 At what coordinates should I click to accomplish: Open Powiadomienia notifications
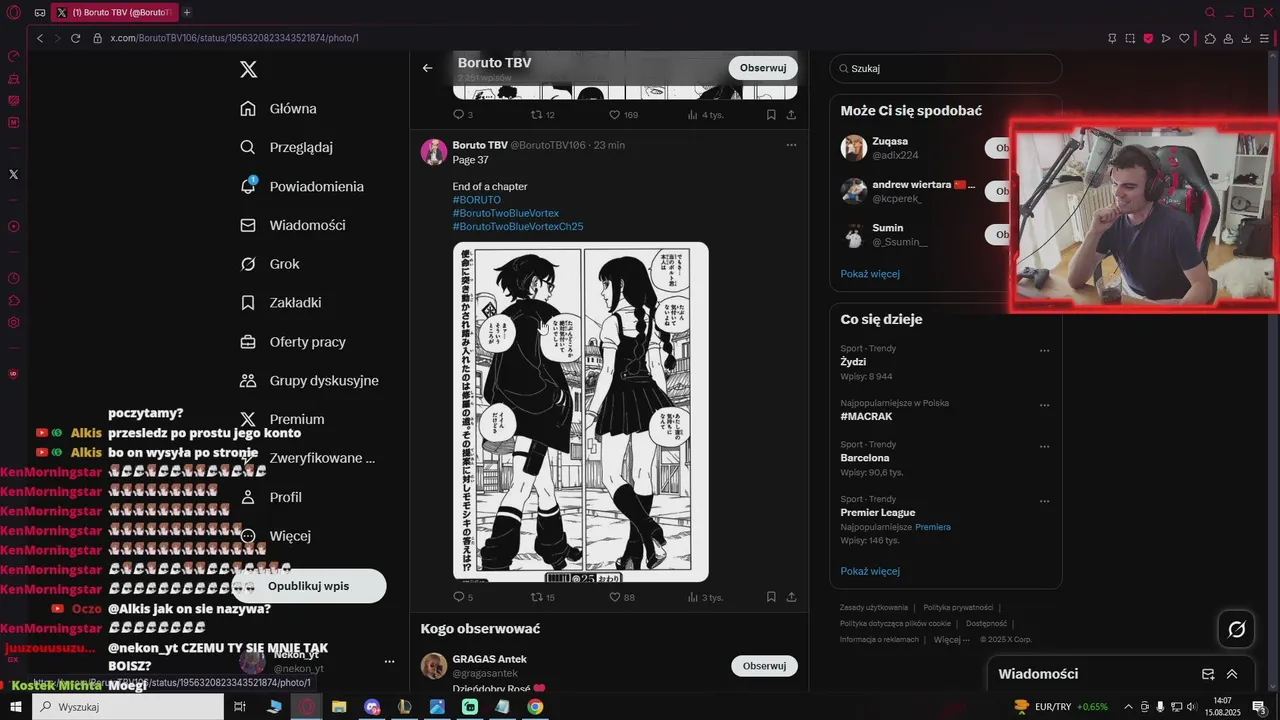(x=302, y=186)
